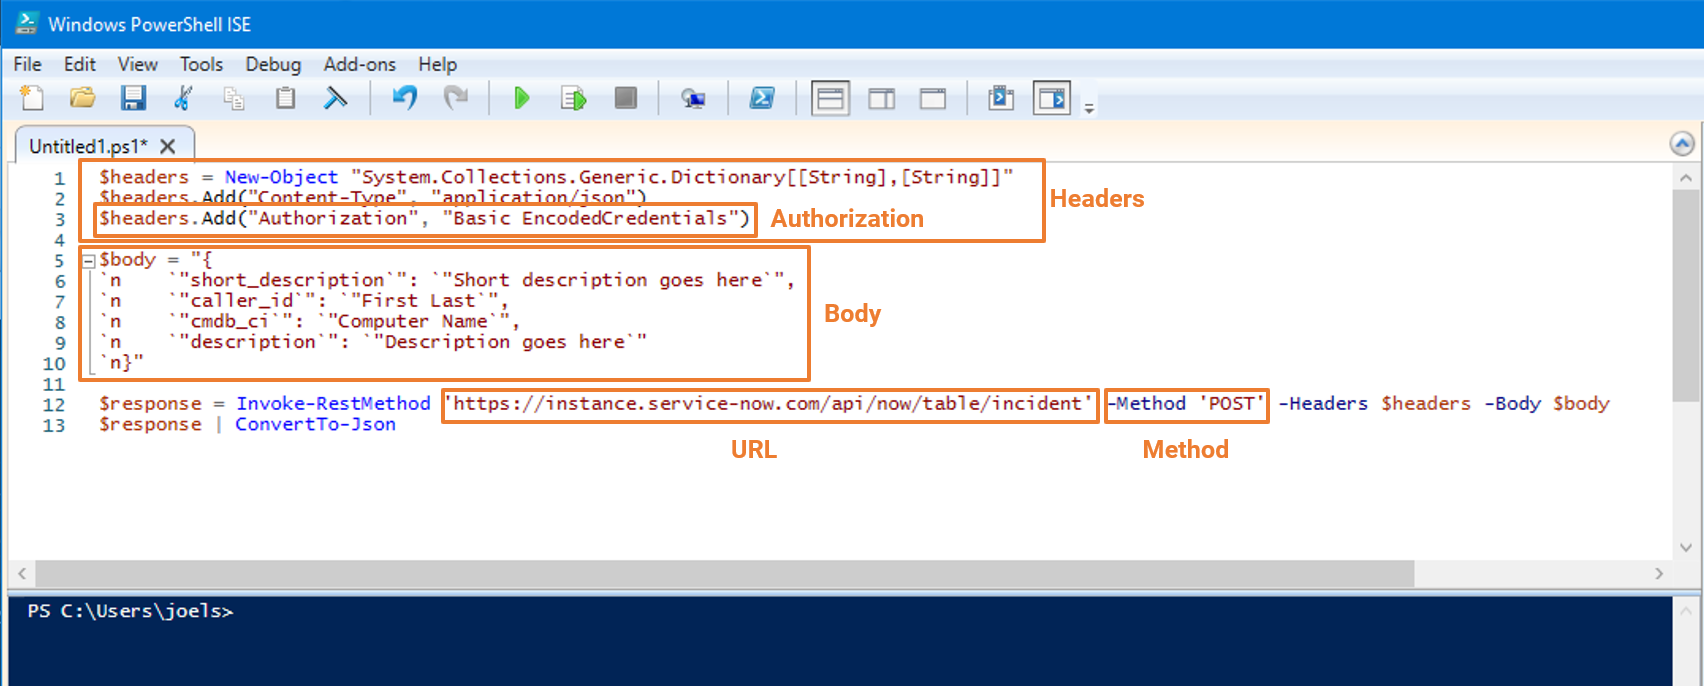The height and width of the screenshot is (686, 1704).
Task: Click the caller_id line in body
Action: click(x=304, y=301)
